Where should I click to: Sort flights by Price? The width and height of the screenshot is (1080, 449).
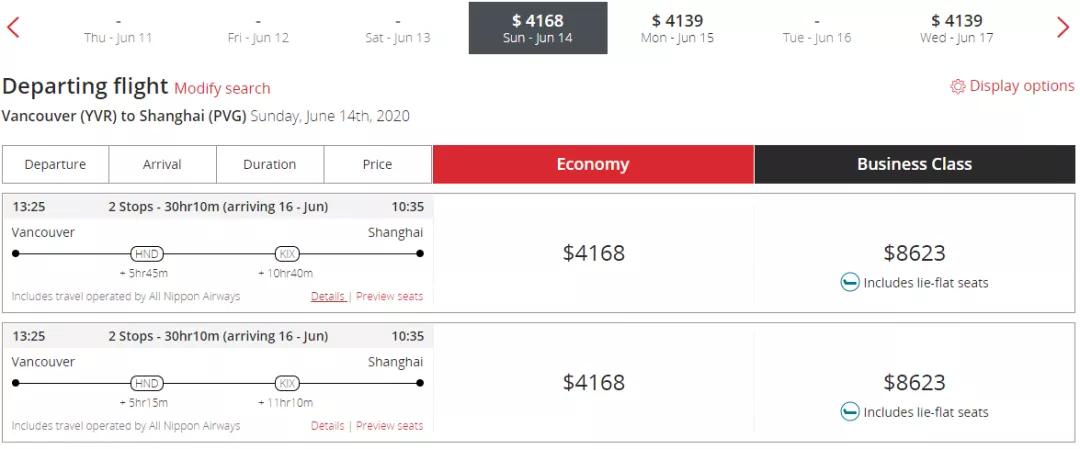[377, 164]
